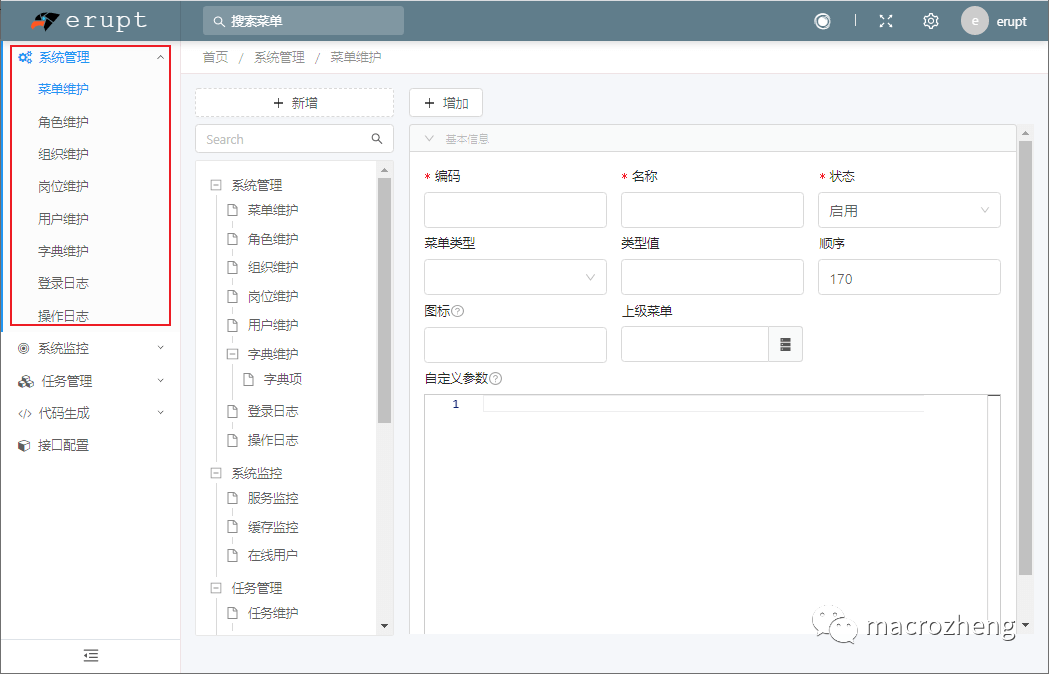Open the settings gear icon

[931, 21]
